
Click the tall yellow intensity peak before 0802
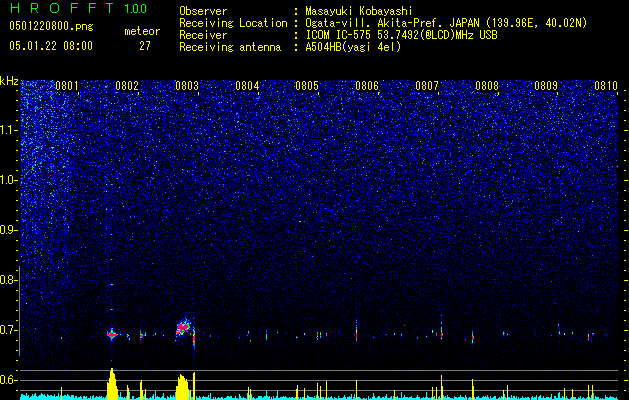coord(112,384)
